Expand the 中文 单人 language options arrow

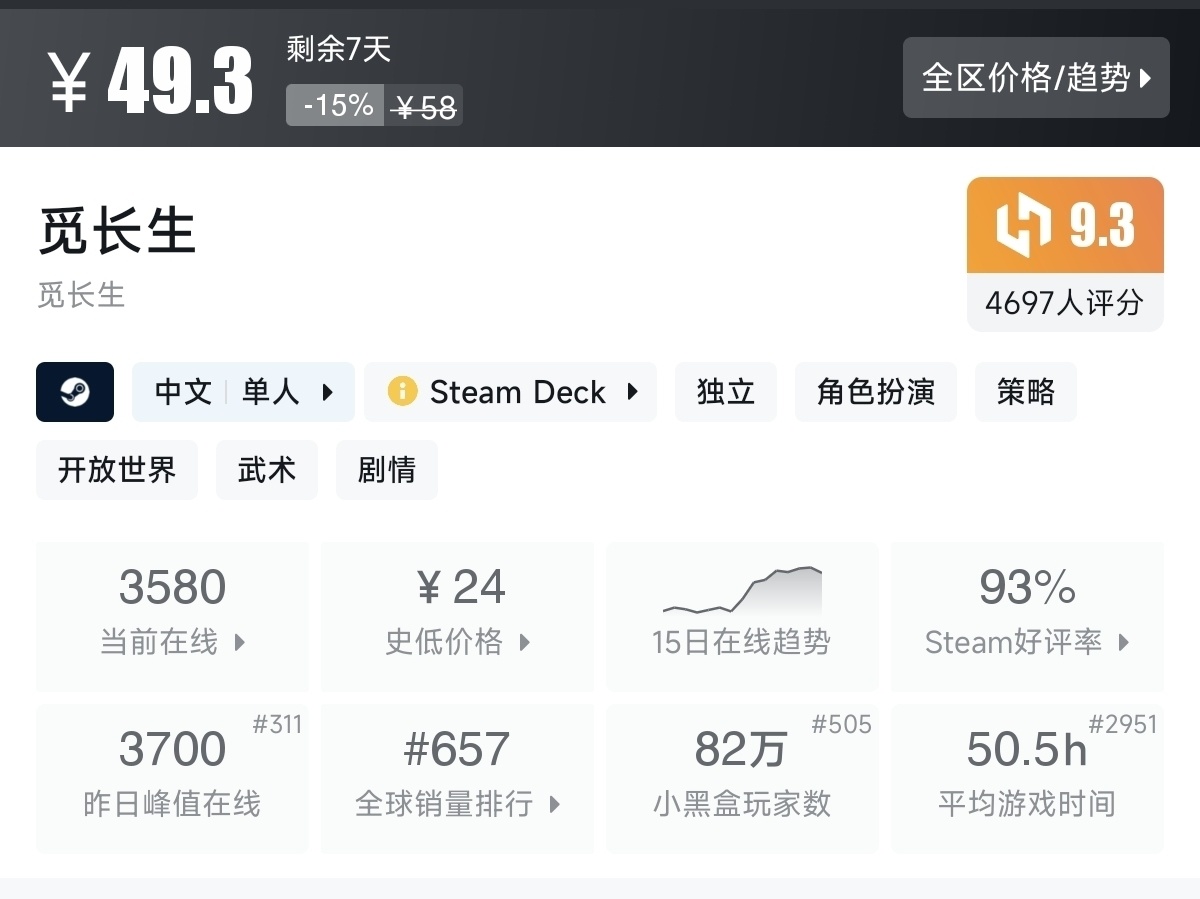(x=328, y=392)
